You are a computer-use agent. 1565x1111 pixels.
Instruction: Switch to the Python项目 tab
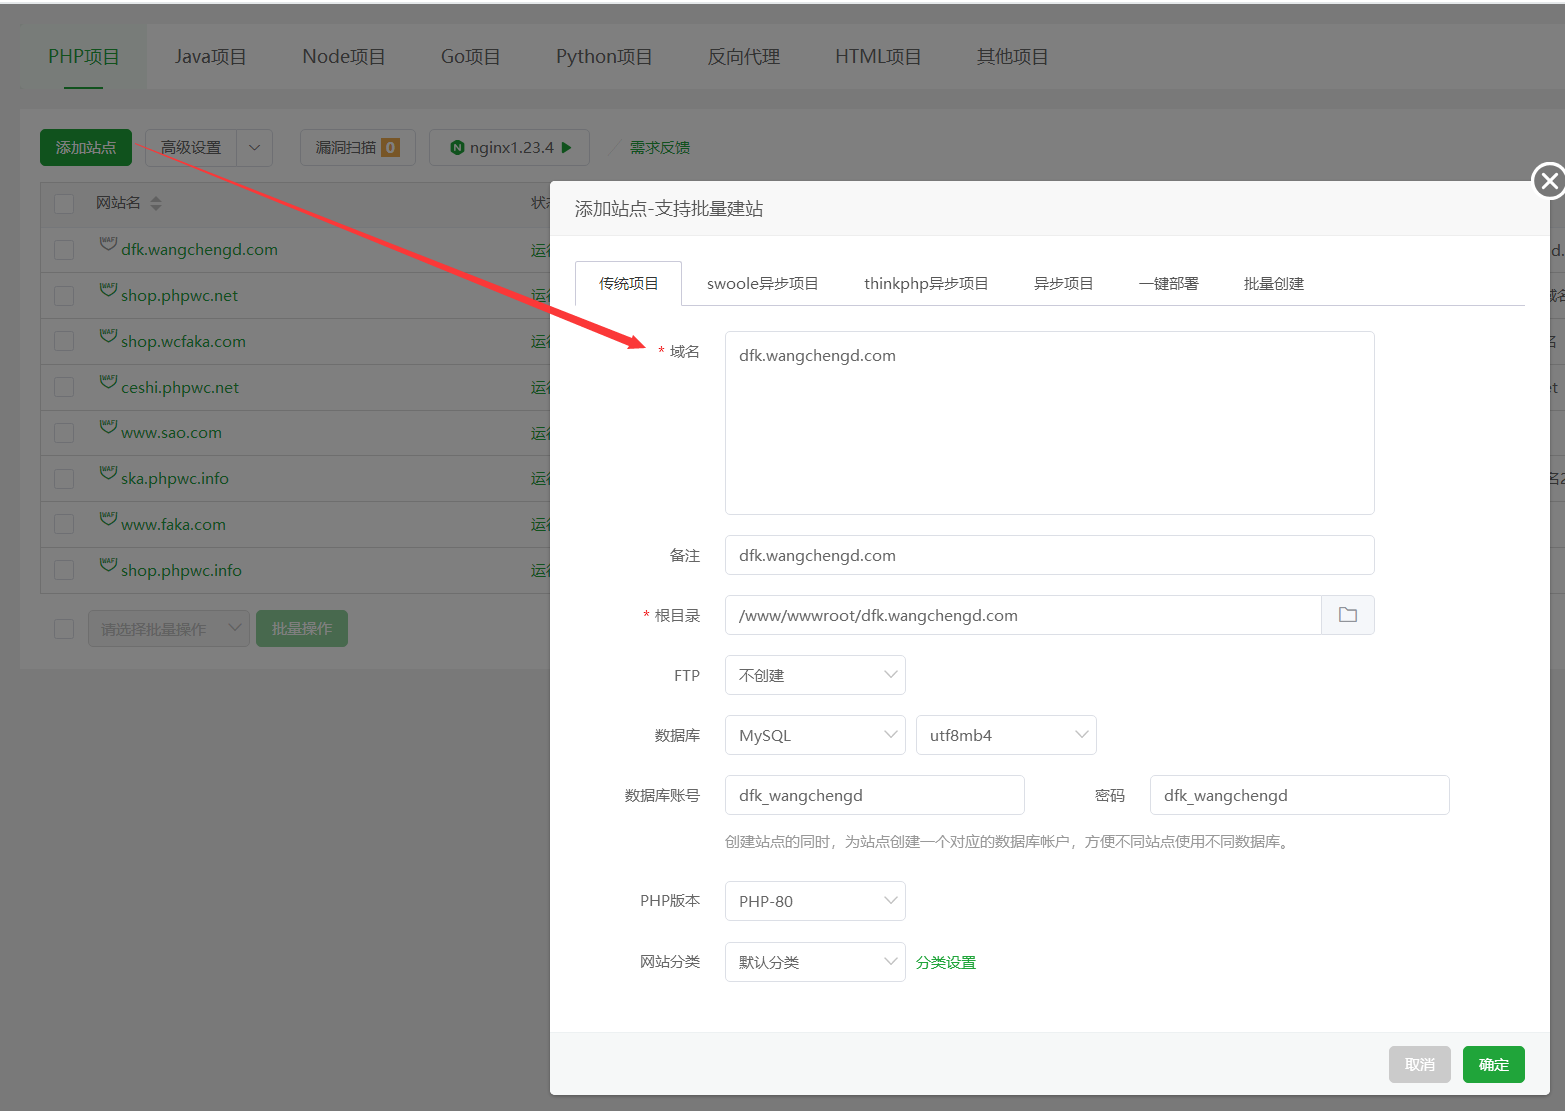pyautogui.click(x=604, y=57)
